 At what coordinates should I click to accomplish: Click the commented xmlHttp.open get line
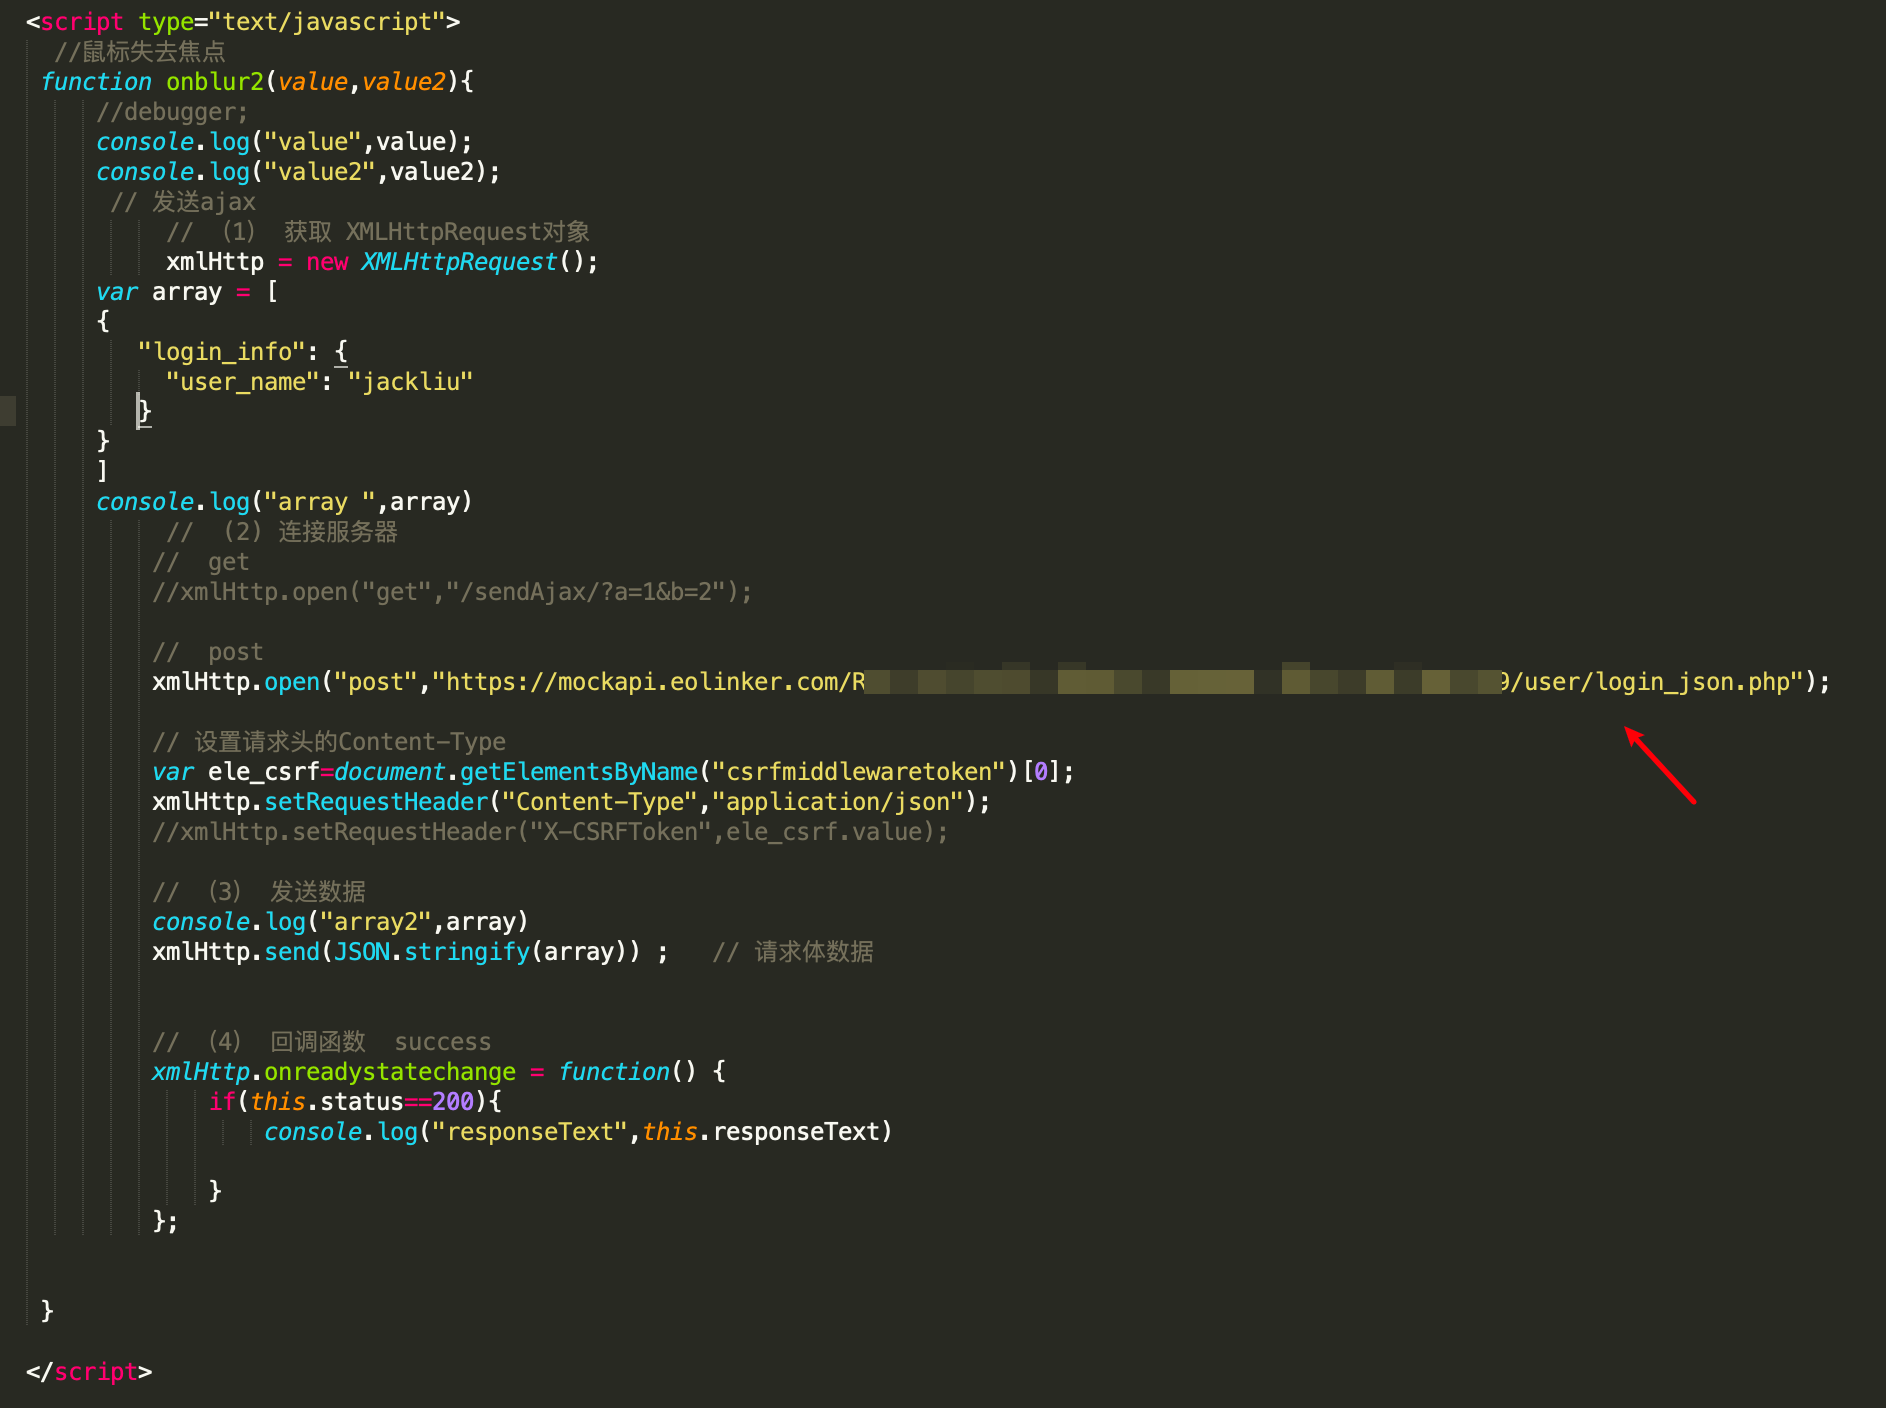click(452, 591)
